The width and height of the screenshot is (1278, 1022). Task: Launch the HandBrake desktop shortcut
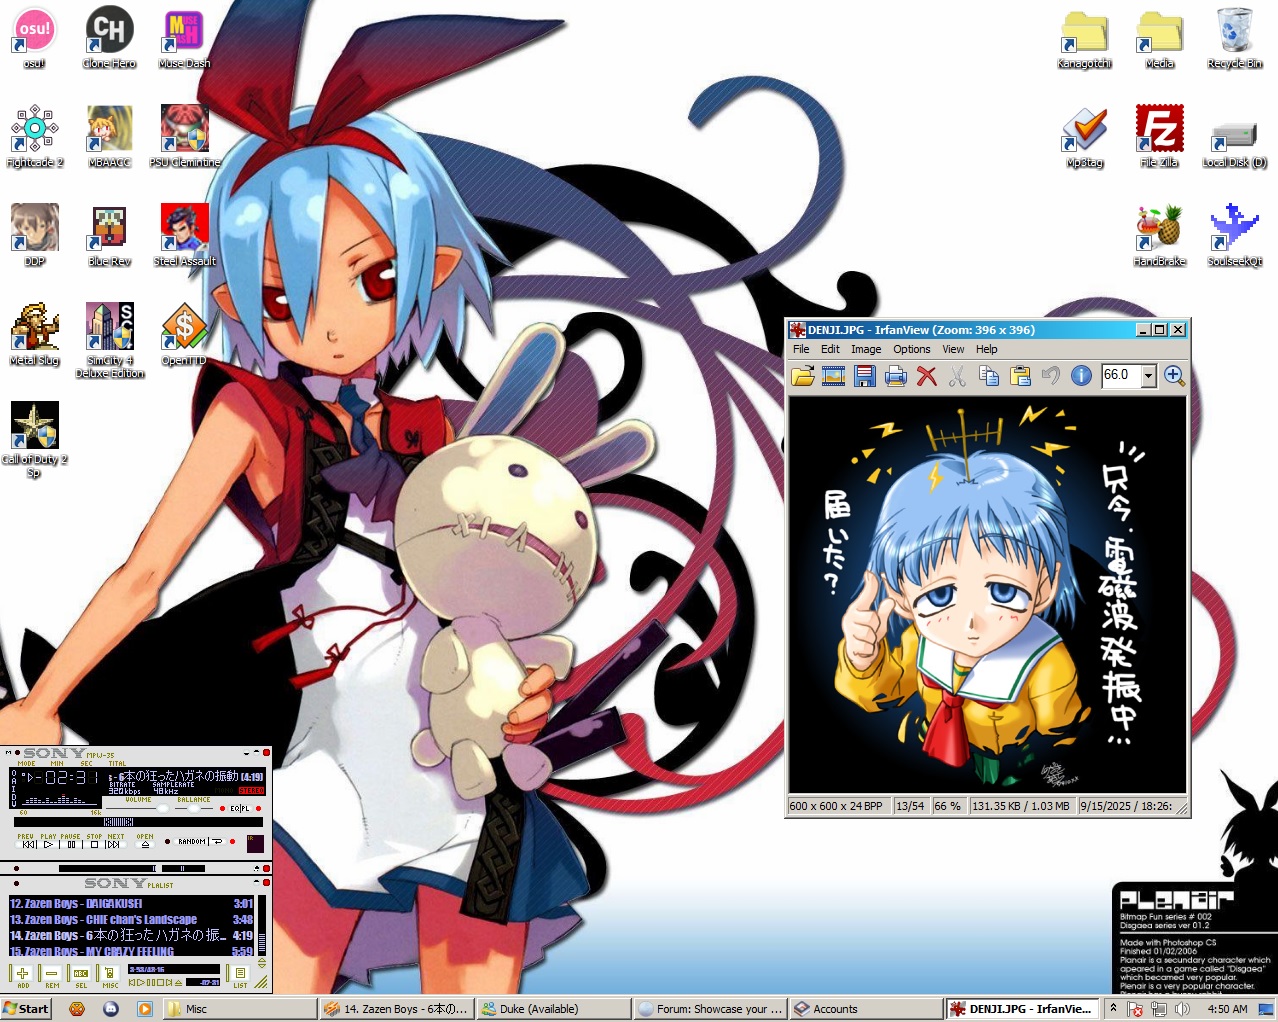pyautogui.click(x=1159, y=235)
